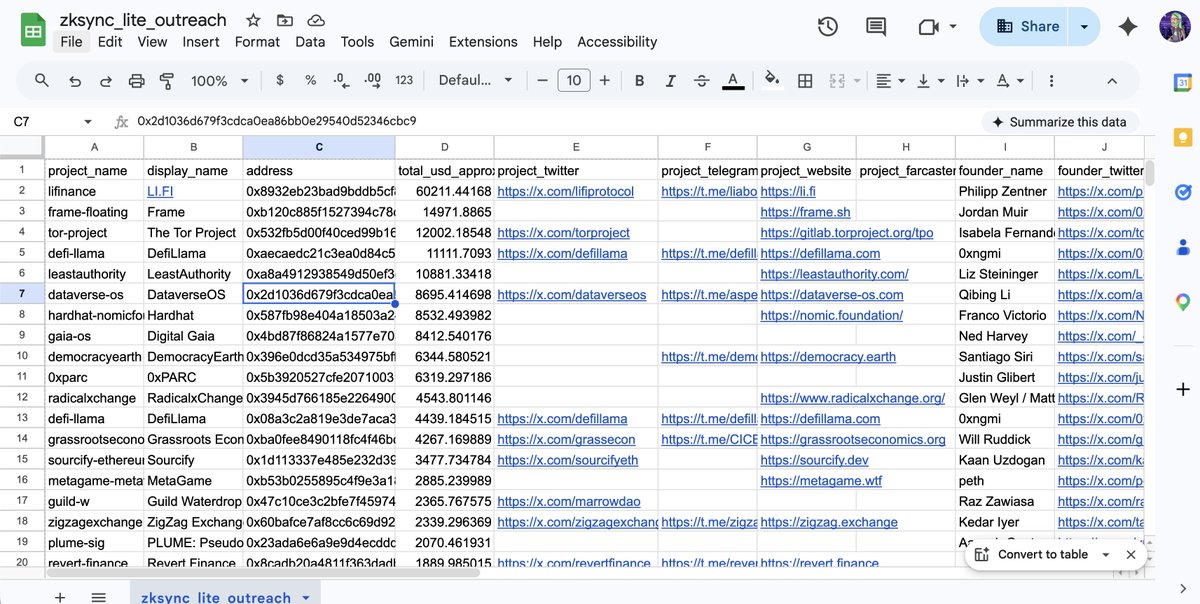Undo the last action
Screen dimensions: 1200x604
tap(75, 80)
